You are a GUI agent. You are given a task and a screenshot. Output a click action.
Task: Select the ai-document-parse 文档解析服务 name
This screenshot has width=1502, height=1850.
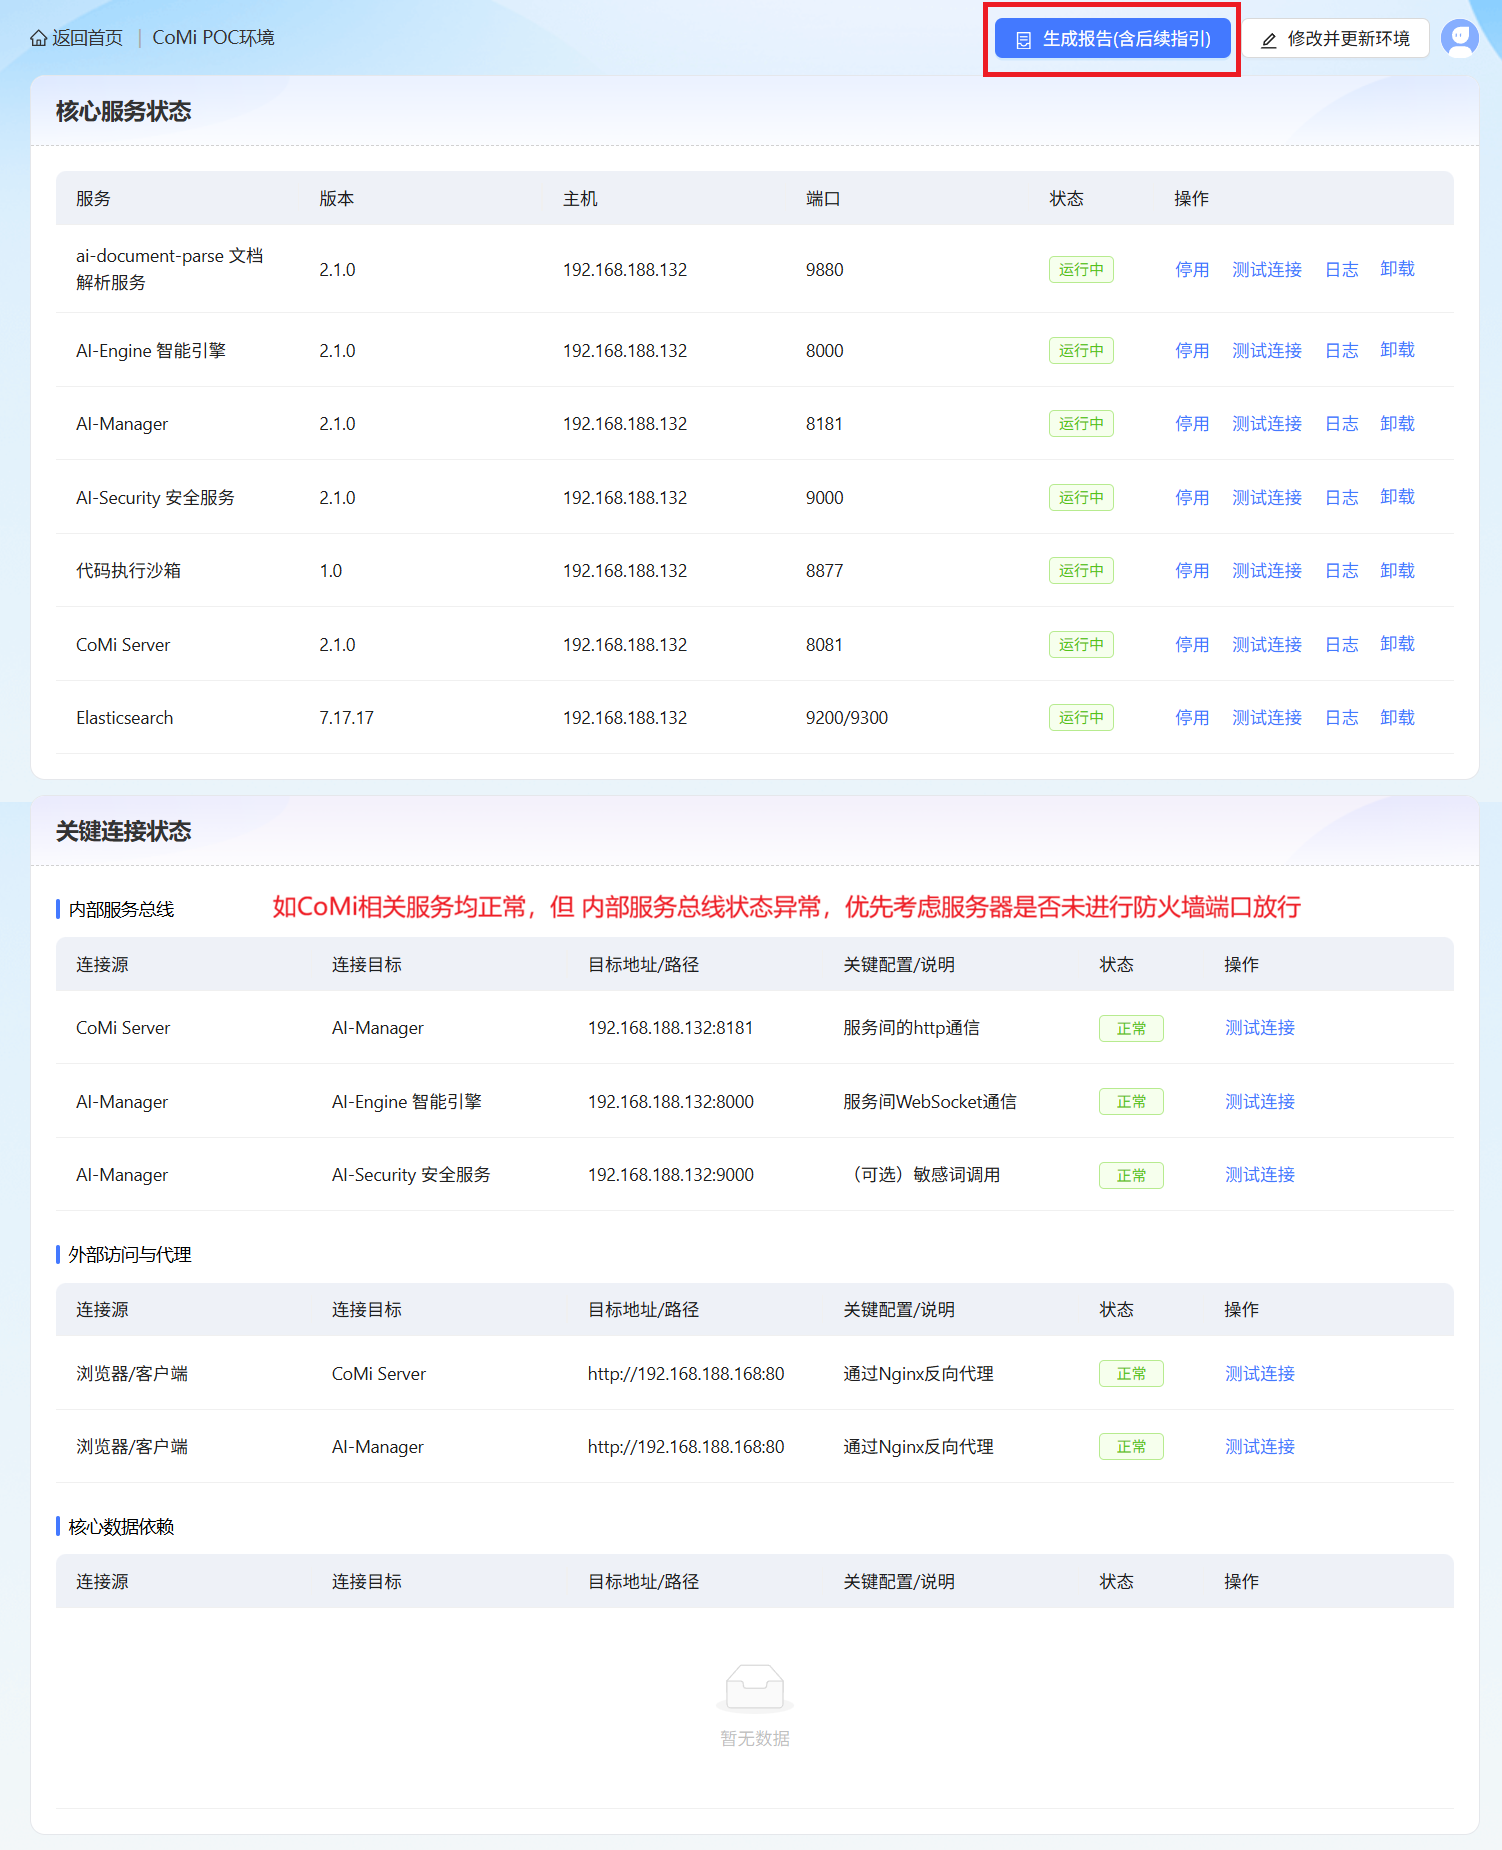pos(170,269)
